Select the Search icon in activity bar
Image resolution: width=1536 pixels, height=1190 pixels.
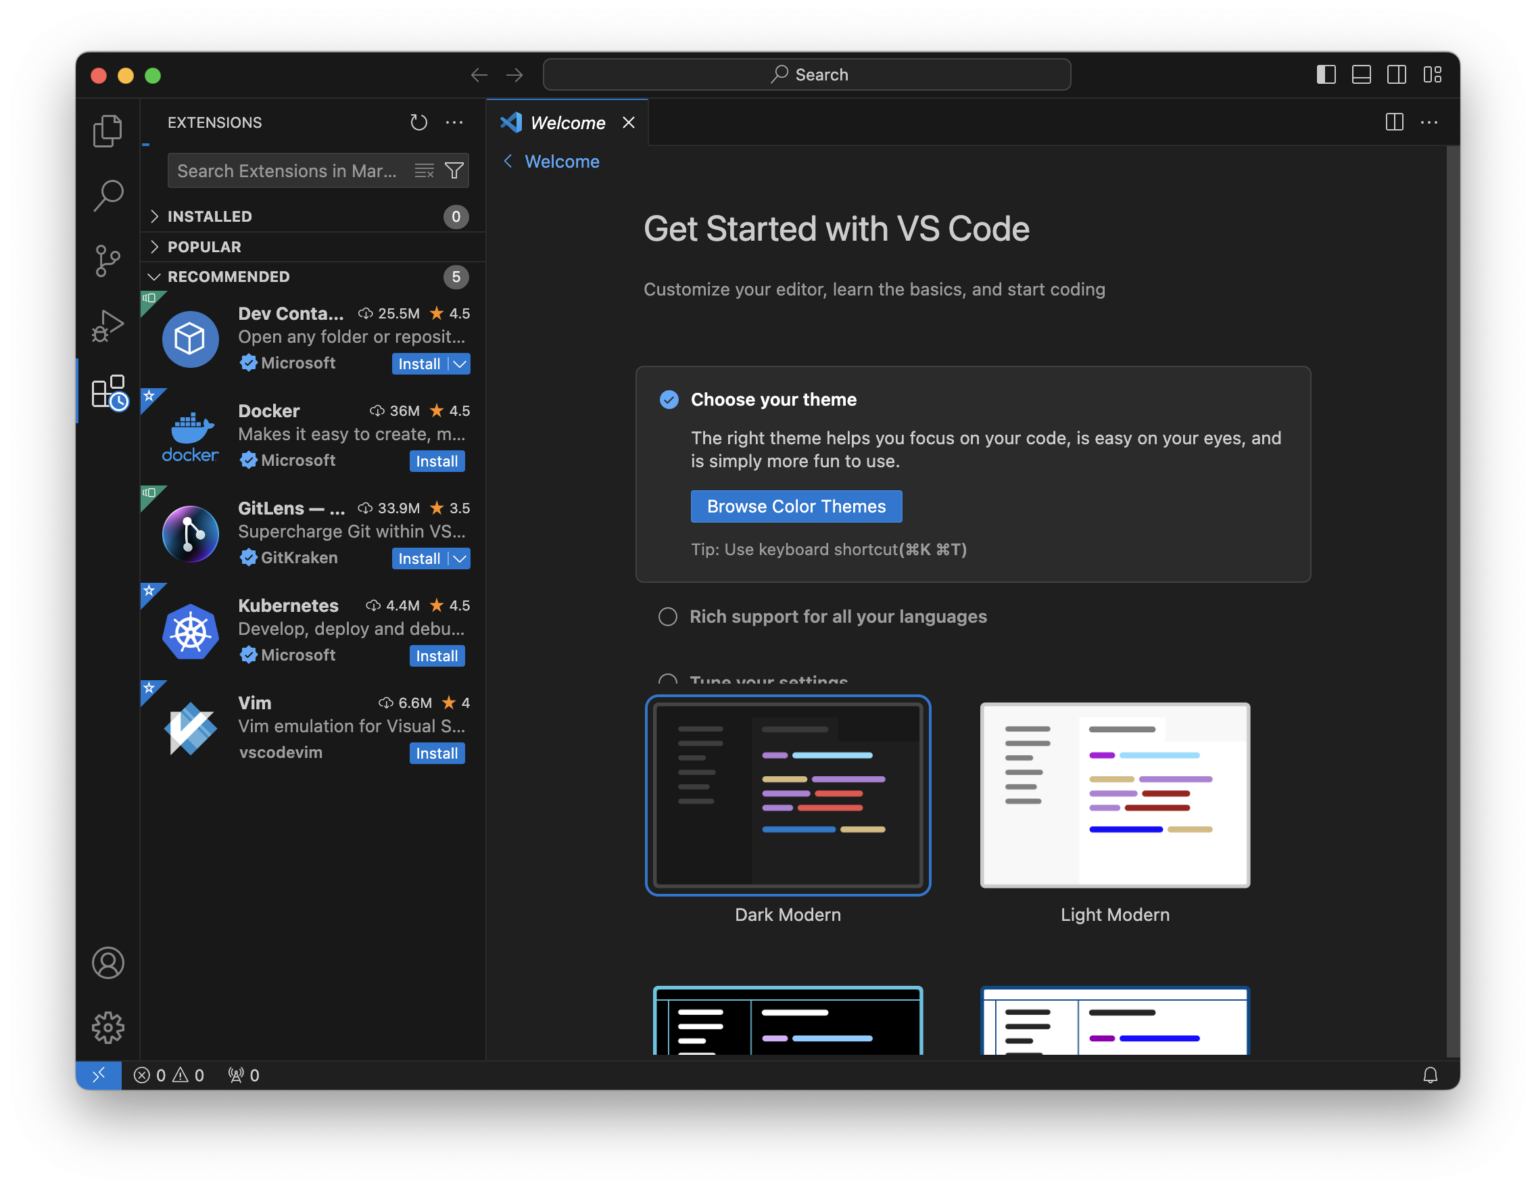coord(107,196)
